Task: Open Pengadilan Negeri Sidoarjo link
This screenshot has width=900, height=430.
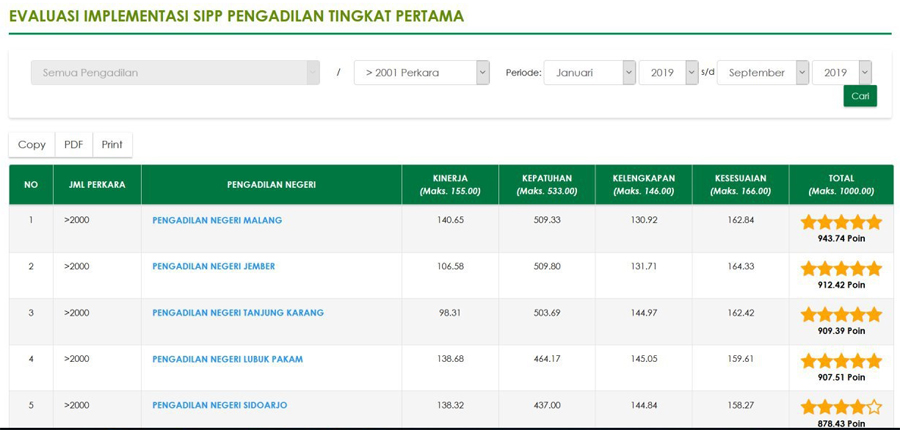Action: pos(219,405)
